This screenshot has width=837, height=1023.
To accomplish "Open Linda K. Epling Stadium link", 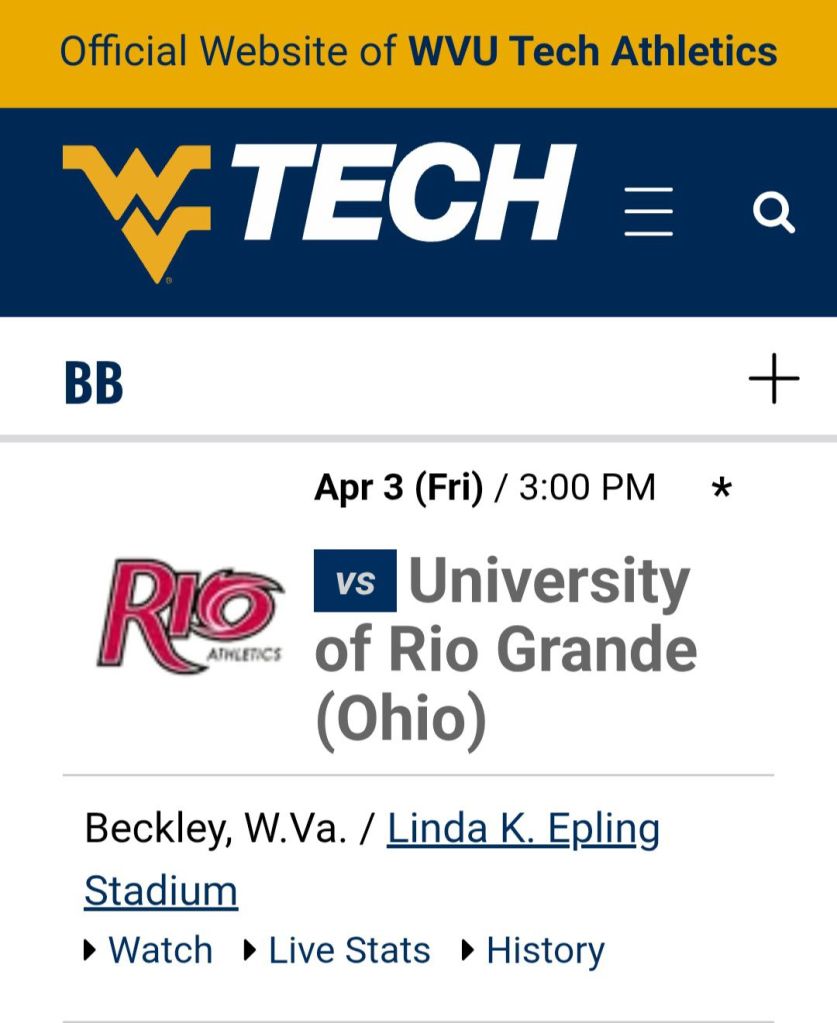I will point(523,829).
